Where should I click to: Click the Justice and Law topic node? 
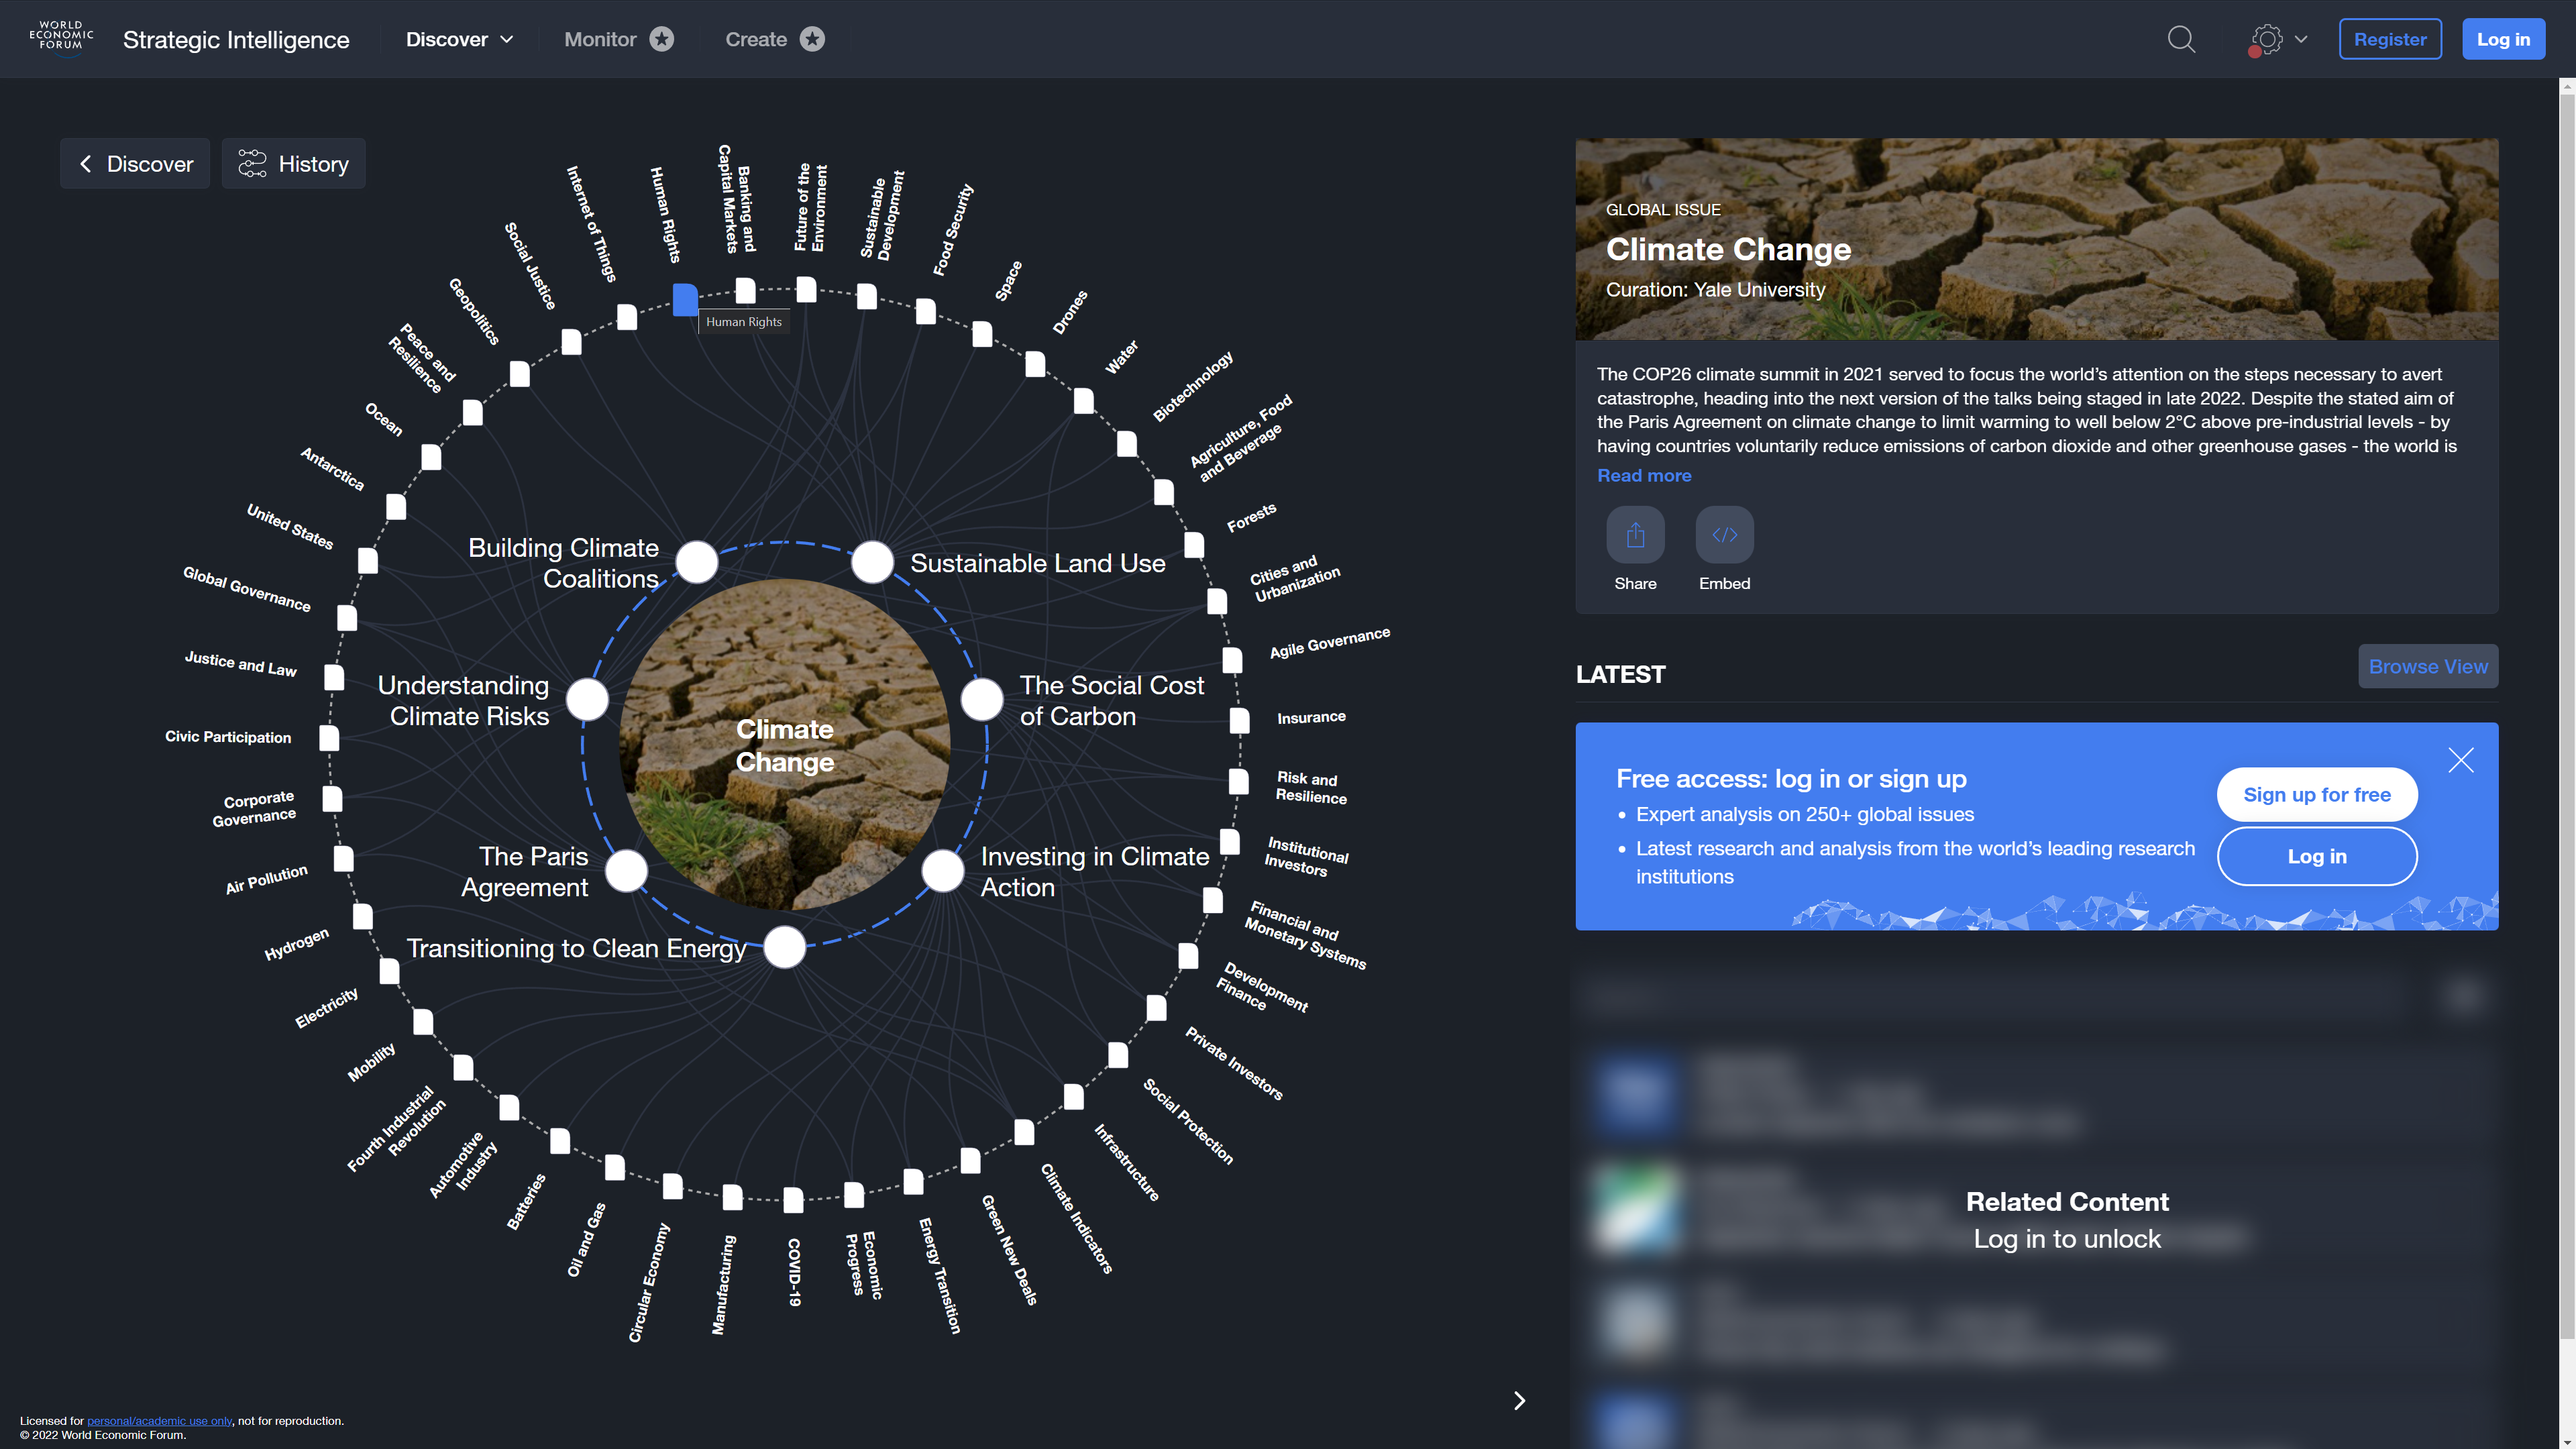click(334, 677)
